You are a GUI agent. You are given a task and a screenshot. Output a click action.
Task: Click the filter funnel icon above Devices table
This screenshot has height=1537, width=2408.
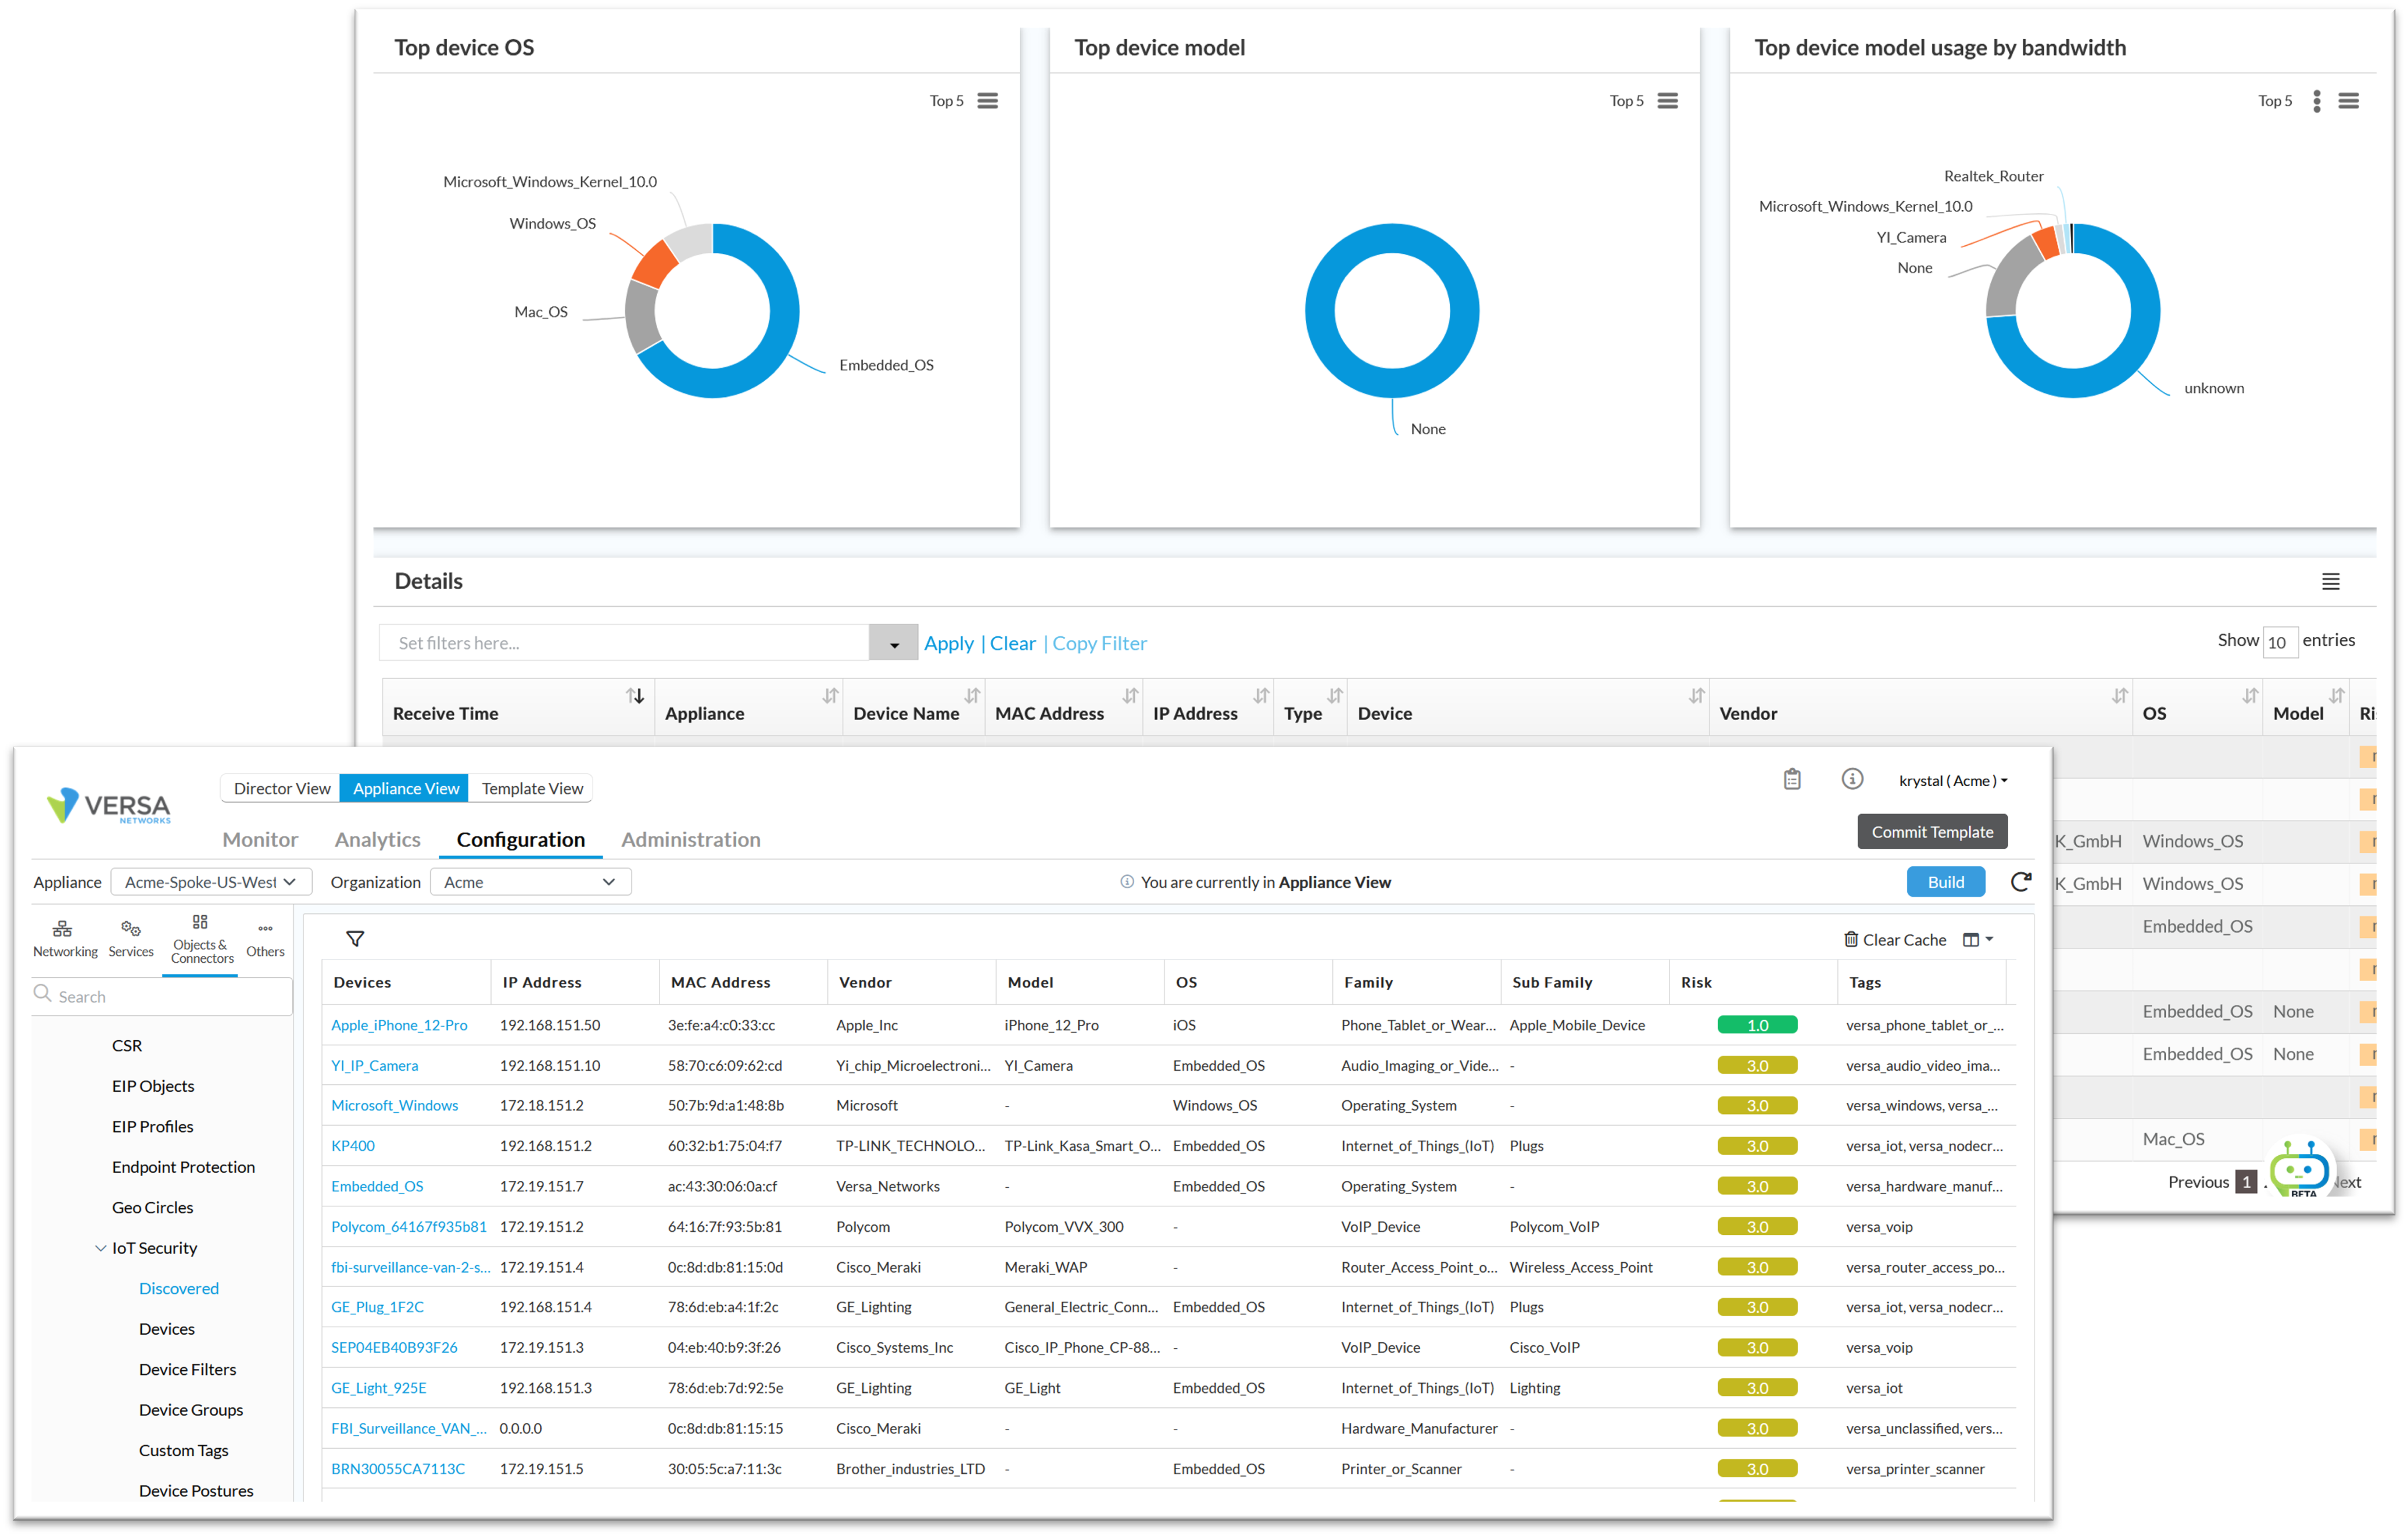pyautogui.click(x=355, y=938)
